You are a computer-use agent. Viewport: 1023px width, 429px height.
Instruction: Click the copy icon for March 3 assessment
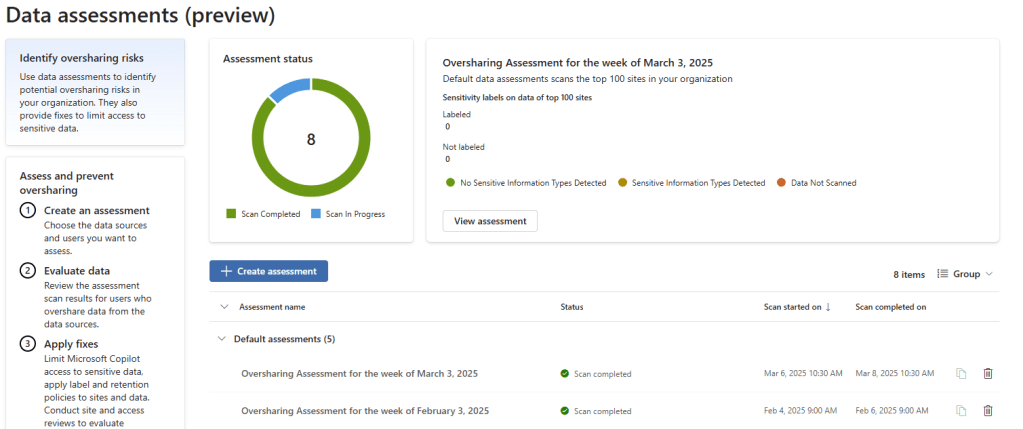(961, 373)
